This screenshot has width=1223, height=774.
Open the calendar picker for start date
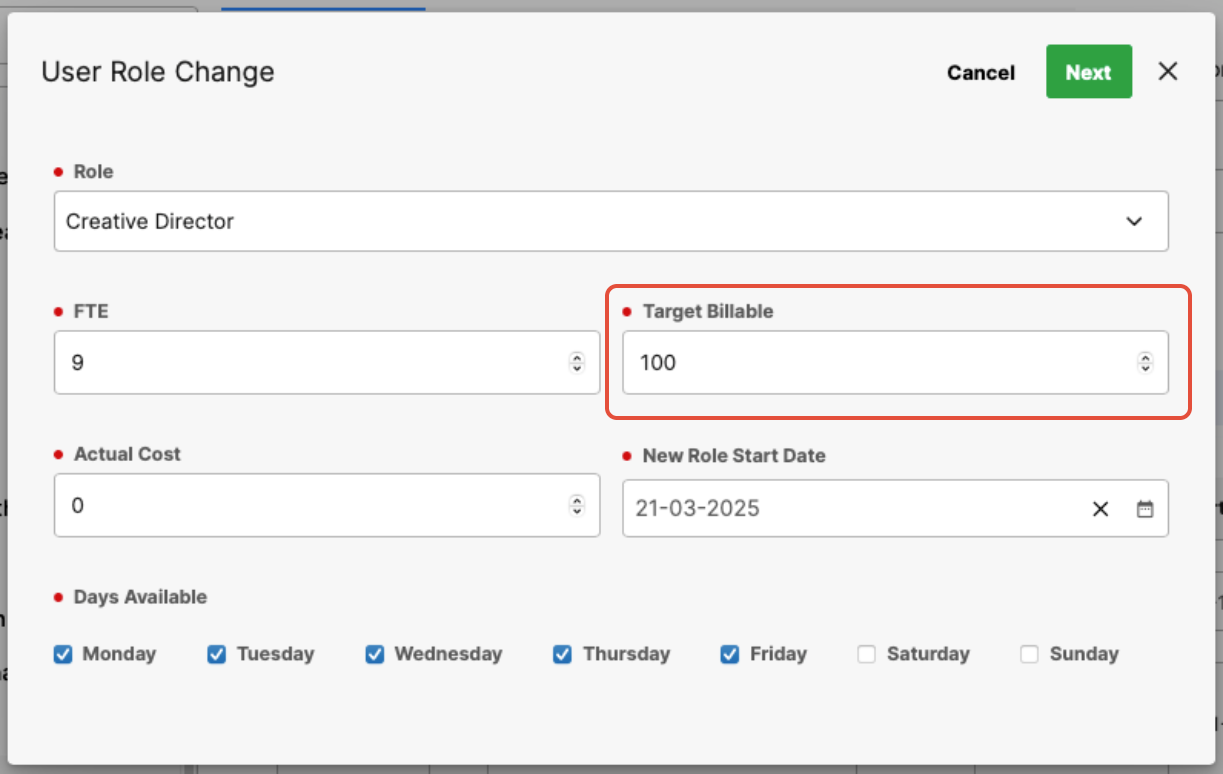1145,509
